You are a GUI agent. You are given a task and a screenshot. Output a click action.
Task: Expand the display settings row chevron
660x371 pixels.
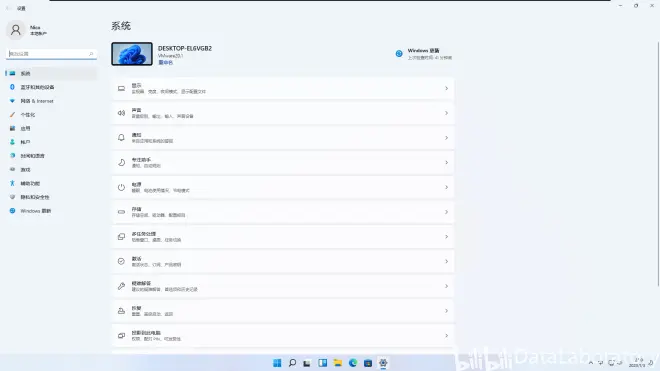pyautogui.click(x=446, y=88)
